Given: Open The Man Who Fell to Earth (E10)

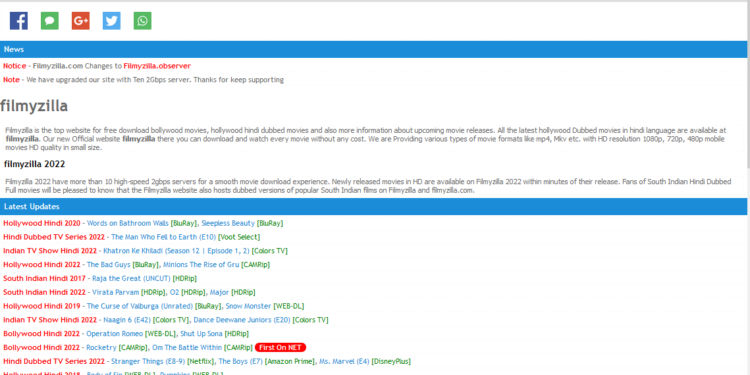Looking at the screenshot, I should click(164, 237).
